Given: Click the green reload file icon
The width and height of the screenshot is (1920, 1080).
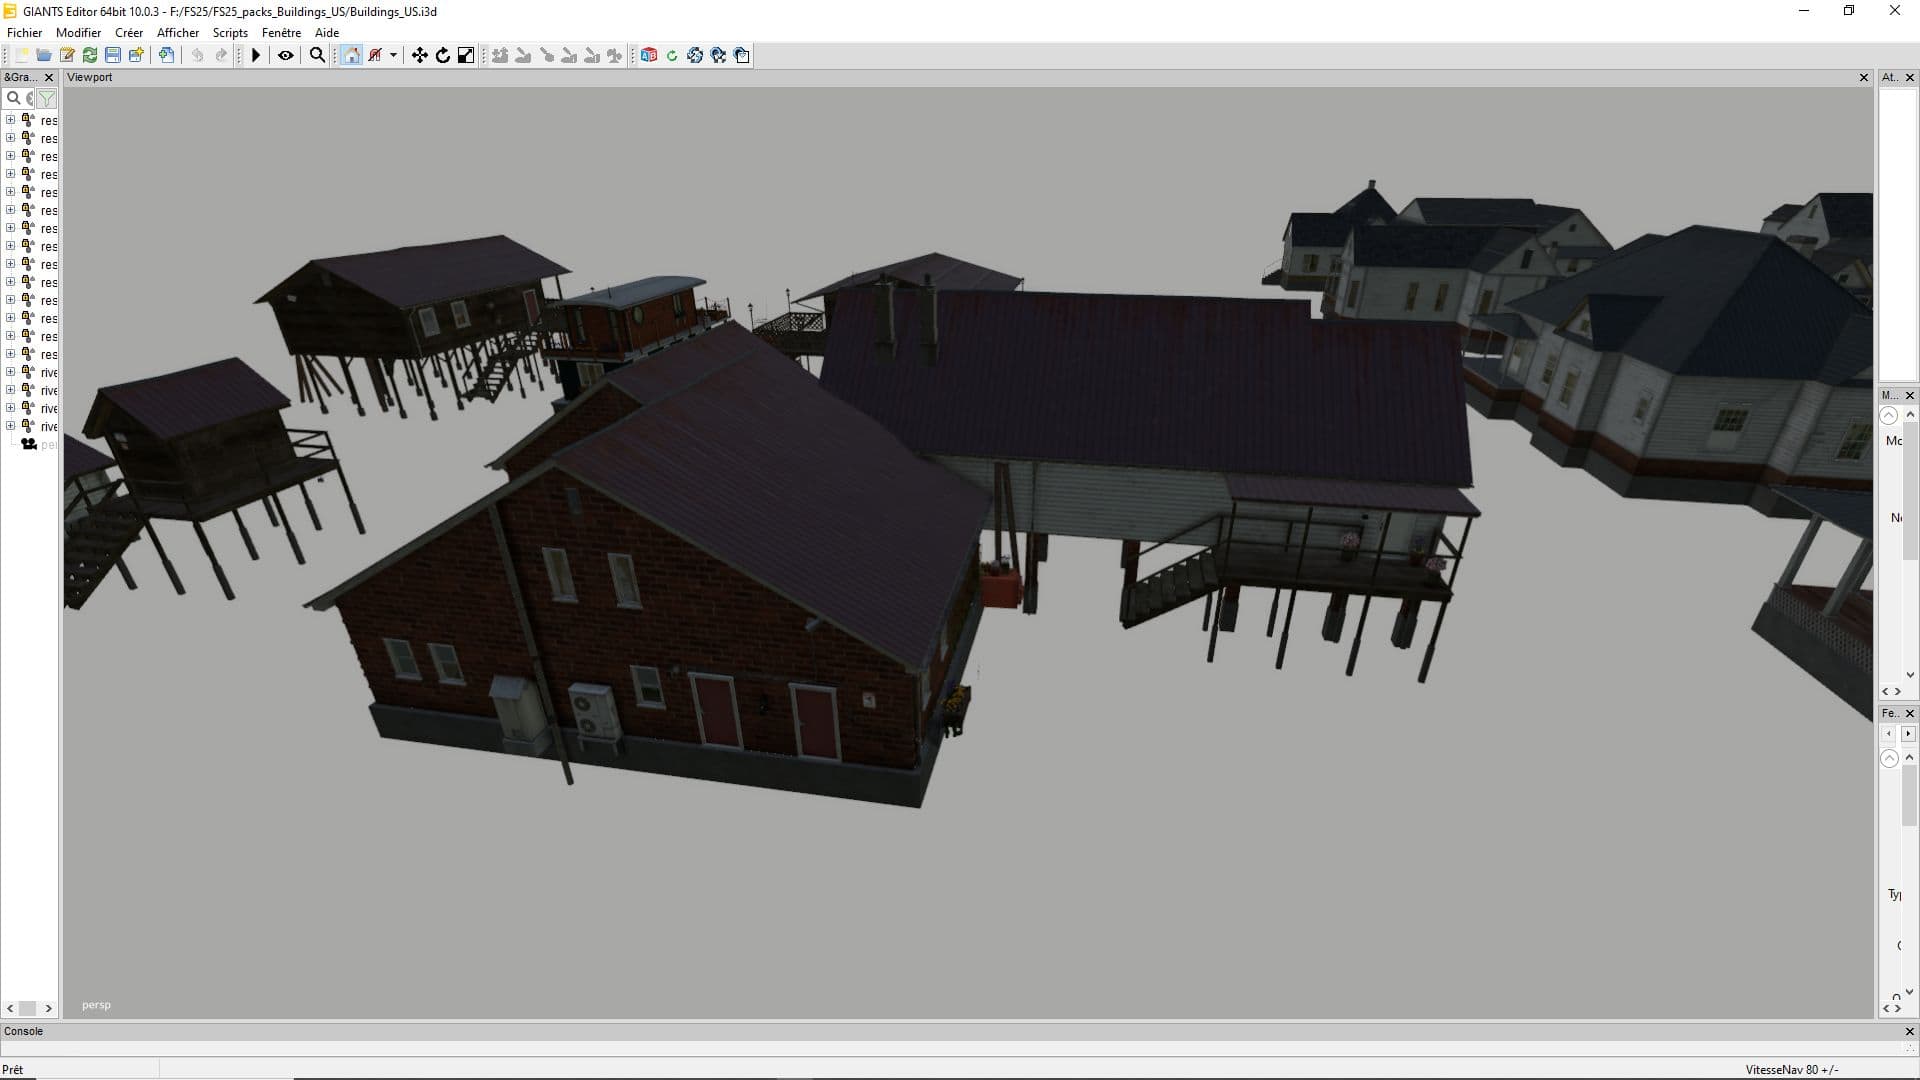Looking at the screenshot, I should (90, 55).
